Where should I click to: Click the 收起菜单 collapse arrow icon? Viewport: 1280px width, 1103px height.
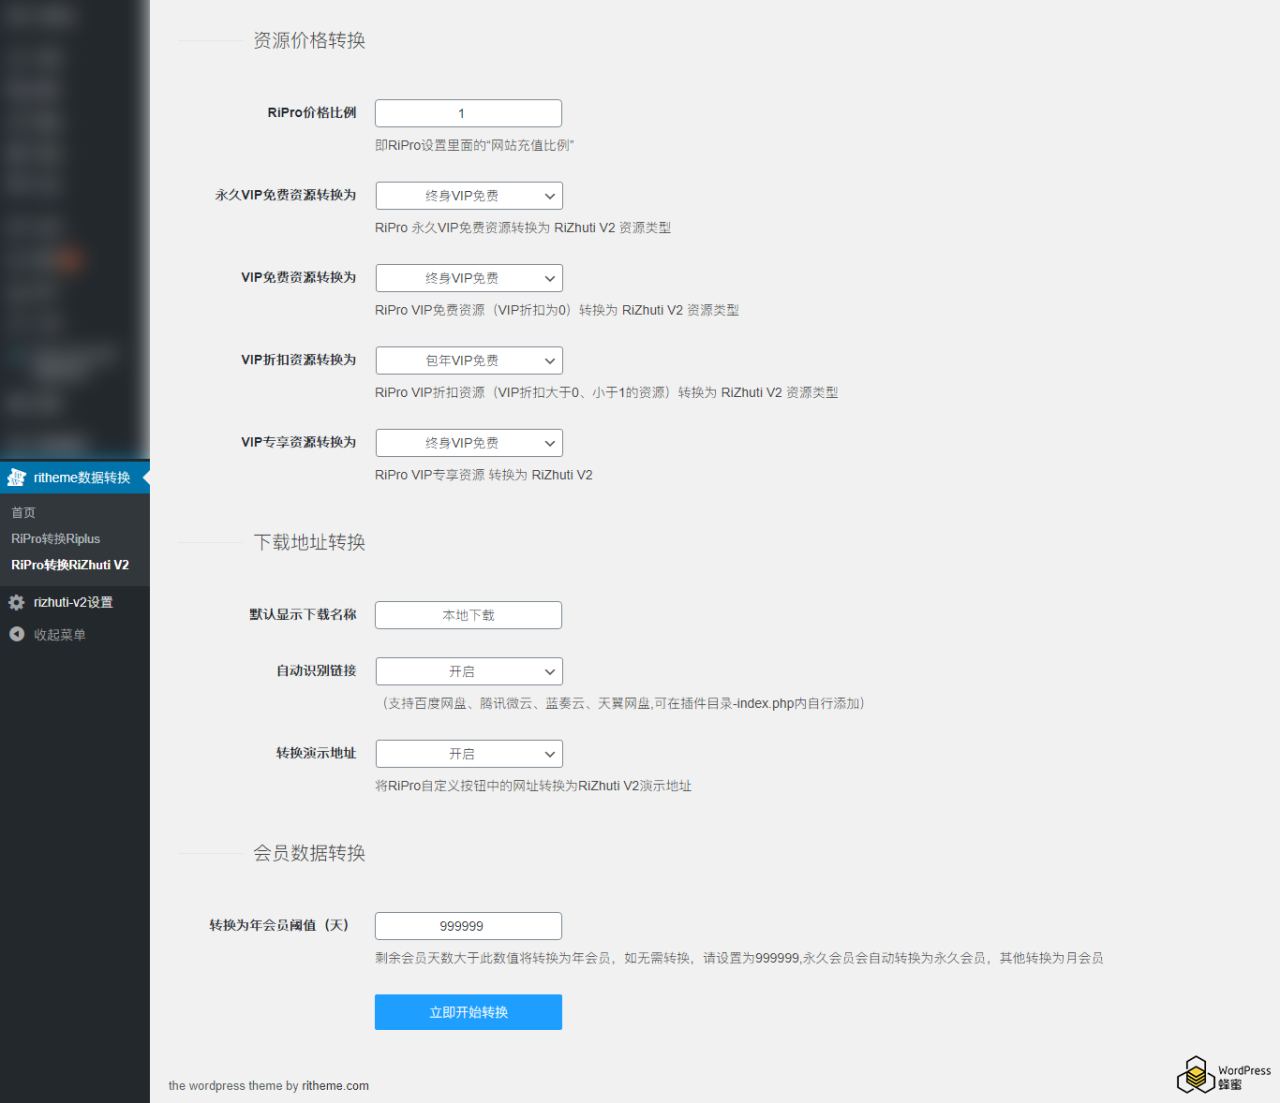tap(16, 634)
